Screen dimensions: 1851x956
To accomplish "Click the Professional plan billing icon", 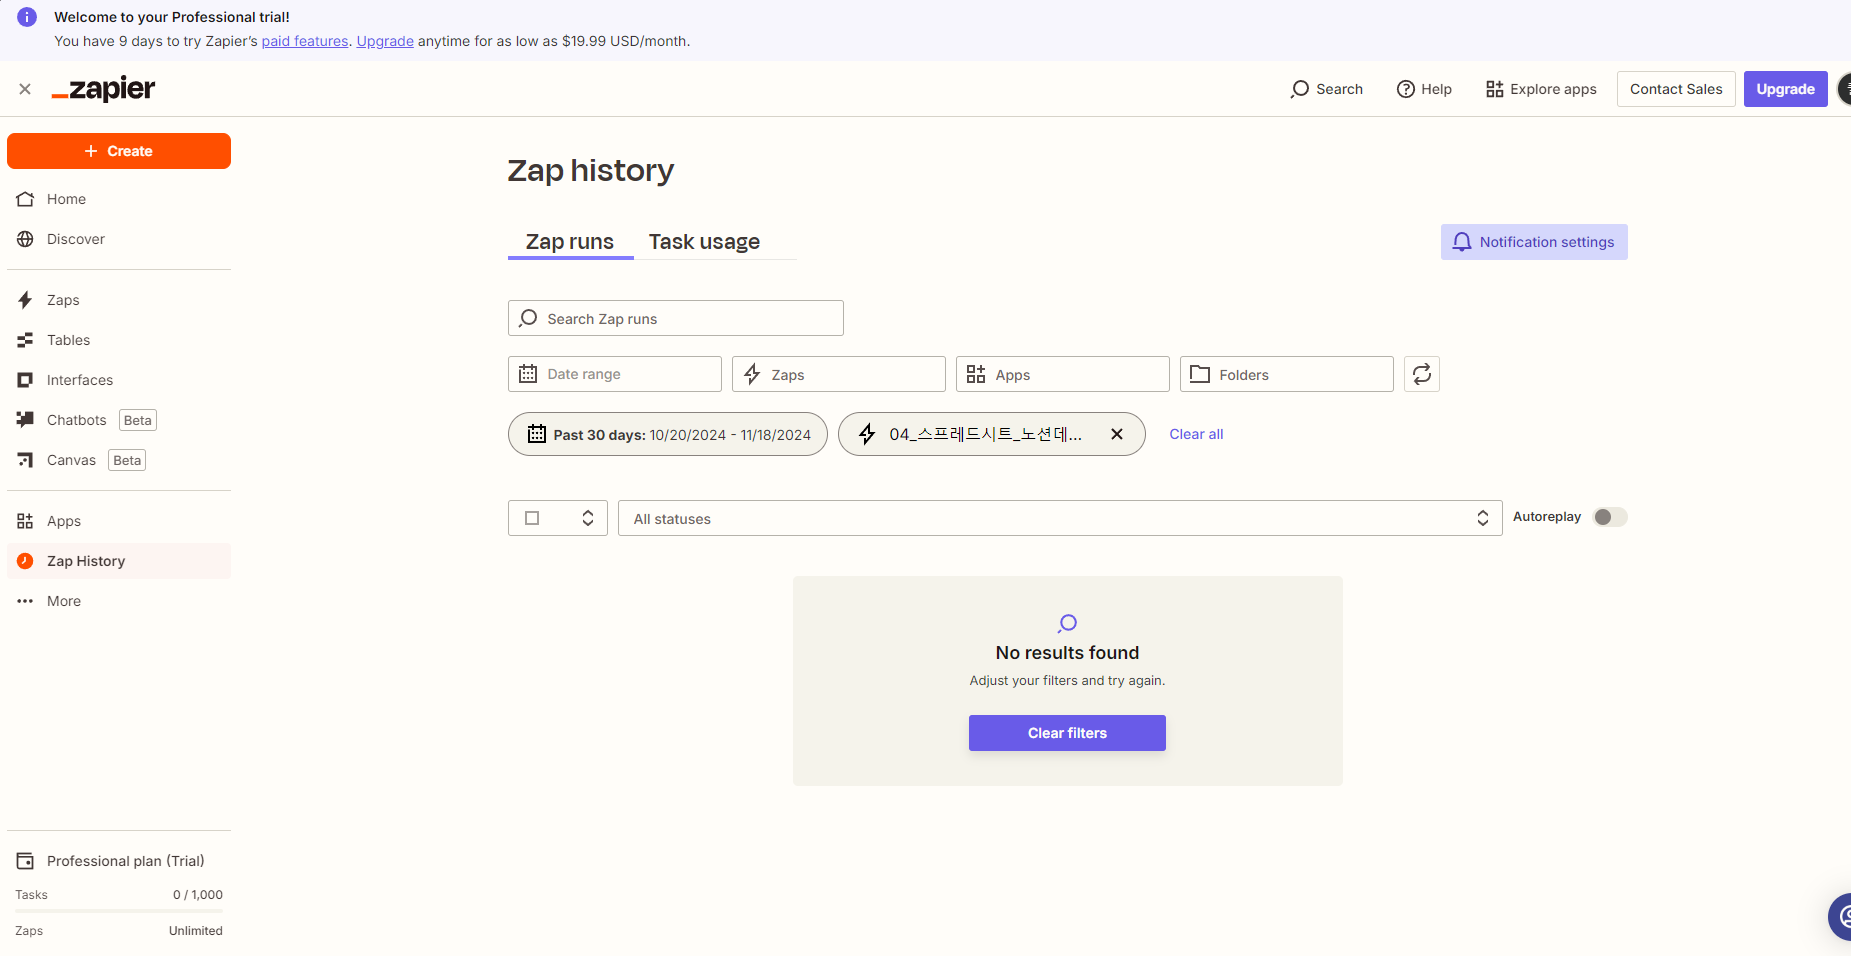I will pos(25,861).
